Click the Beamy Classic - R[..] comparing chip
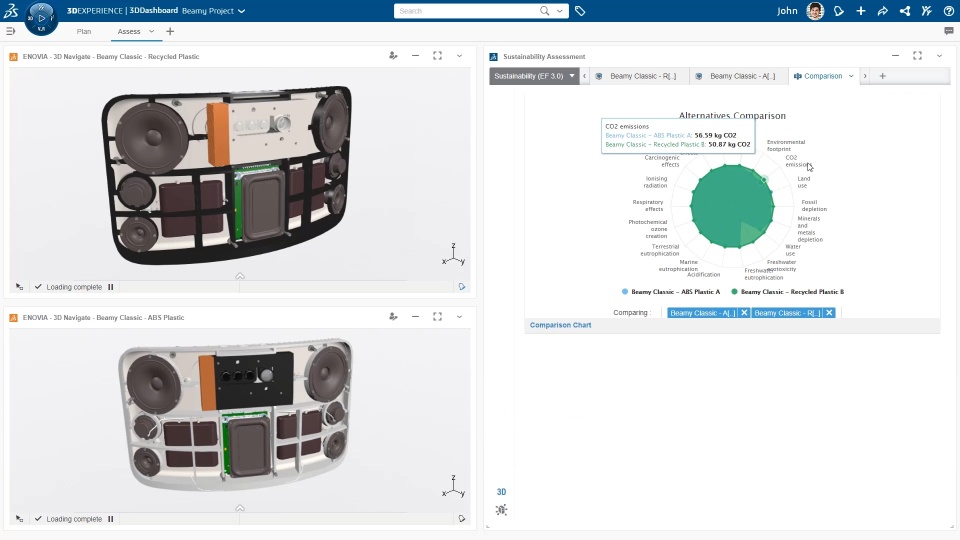Screen dimensions: 960x540 tap(787, 313)
